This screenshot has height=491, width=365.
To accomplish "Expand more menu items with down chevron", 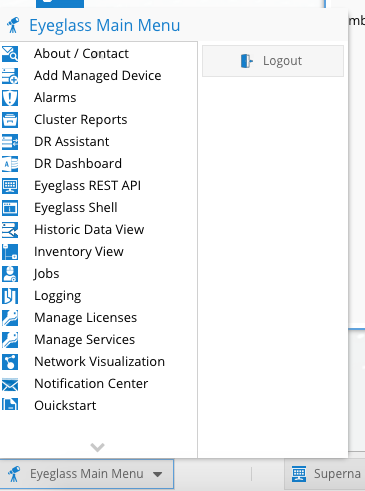I will coord(98,447).
